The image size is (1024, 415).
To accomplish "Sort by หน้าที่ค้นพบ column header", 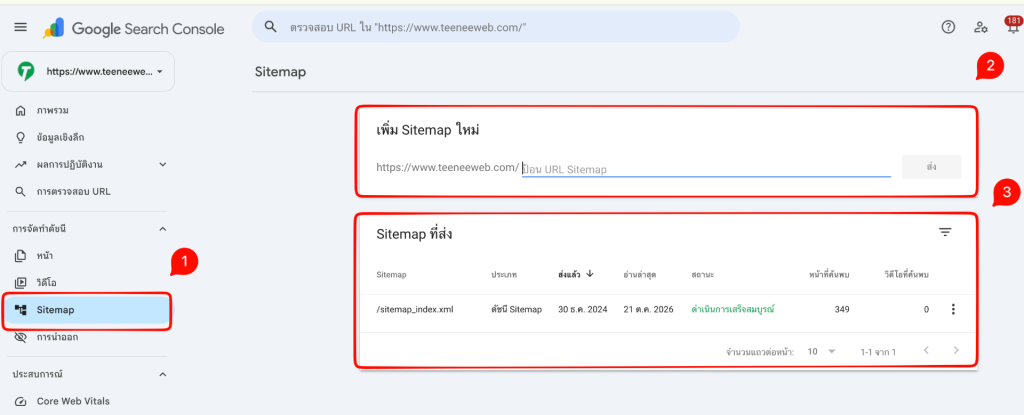I will coord(828,274).
